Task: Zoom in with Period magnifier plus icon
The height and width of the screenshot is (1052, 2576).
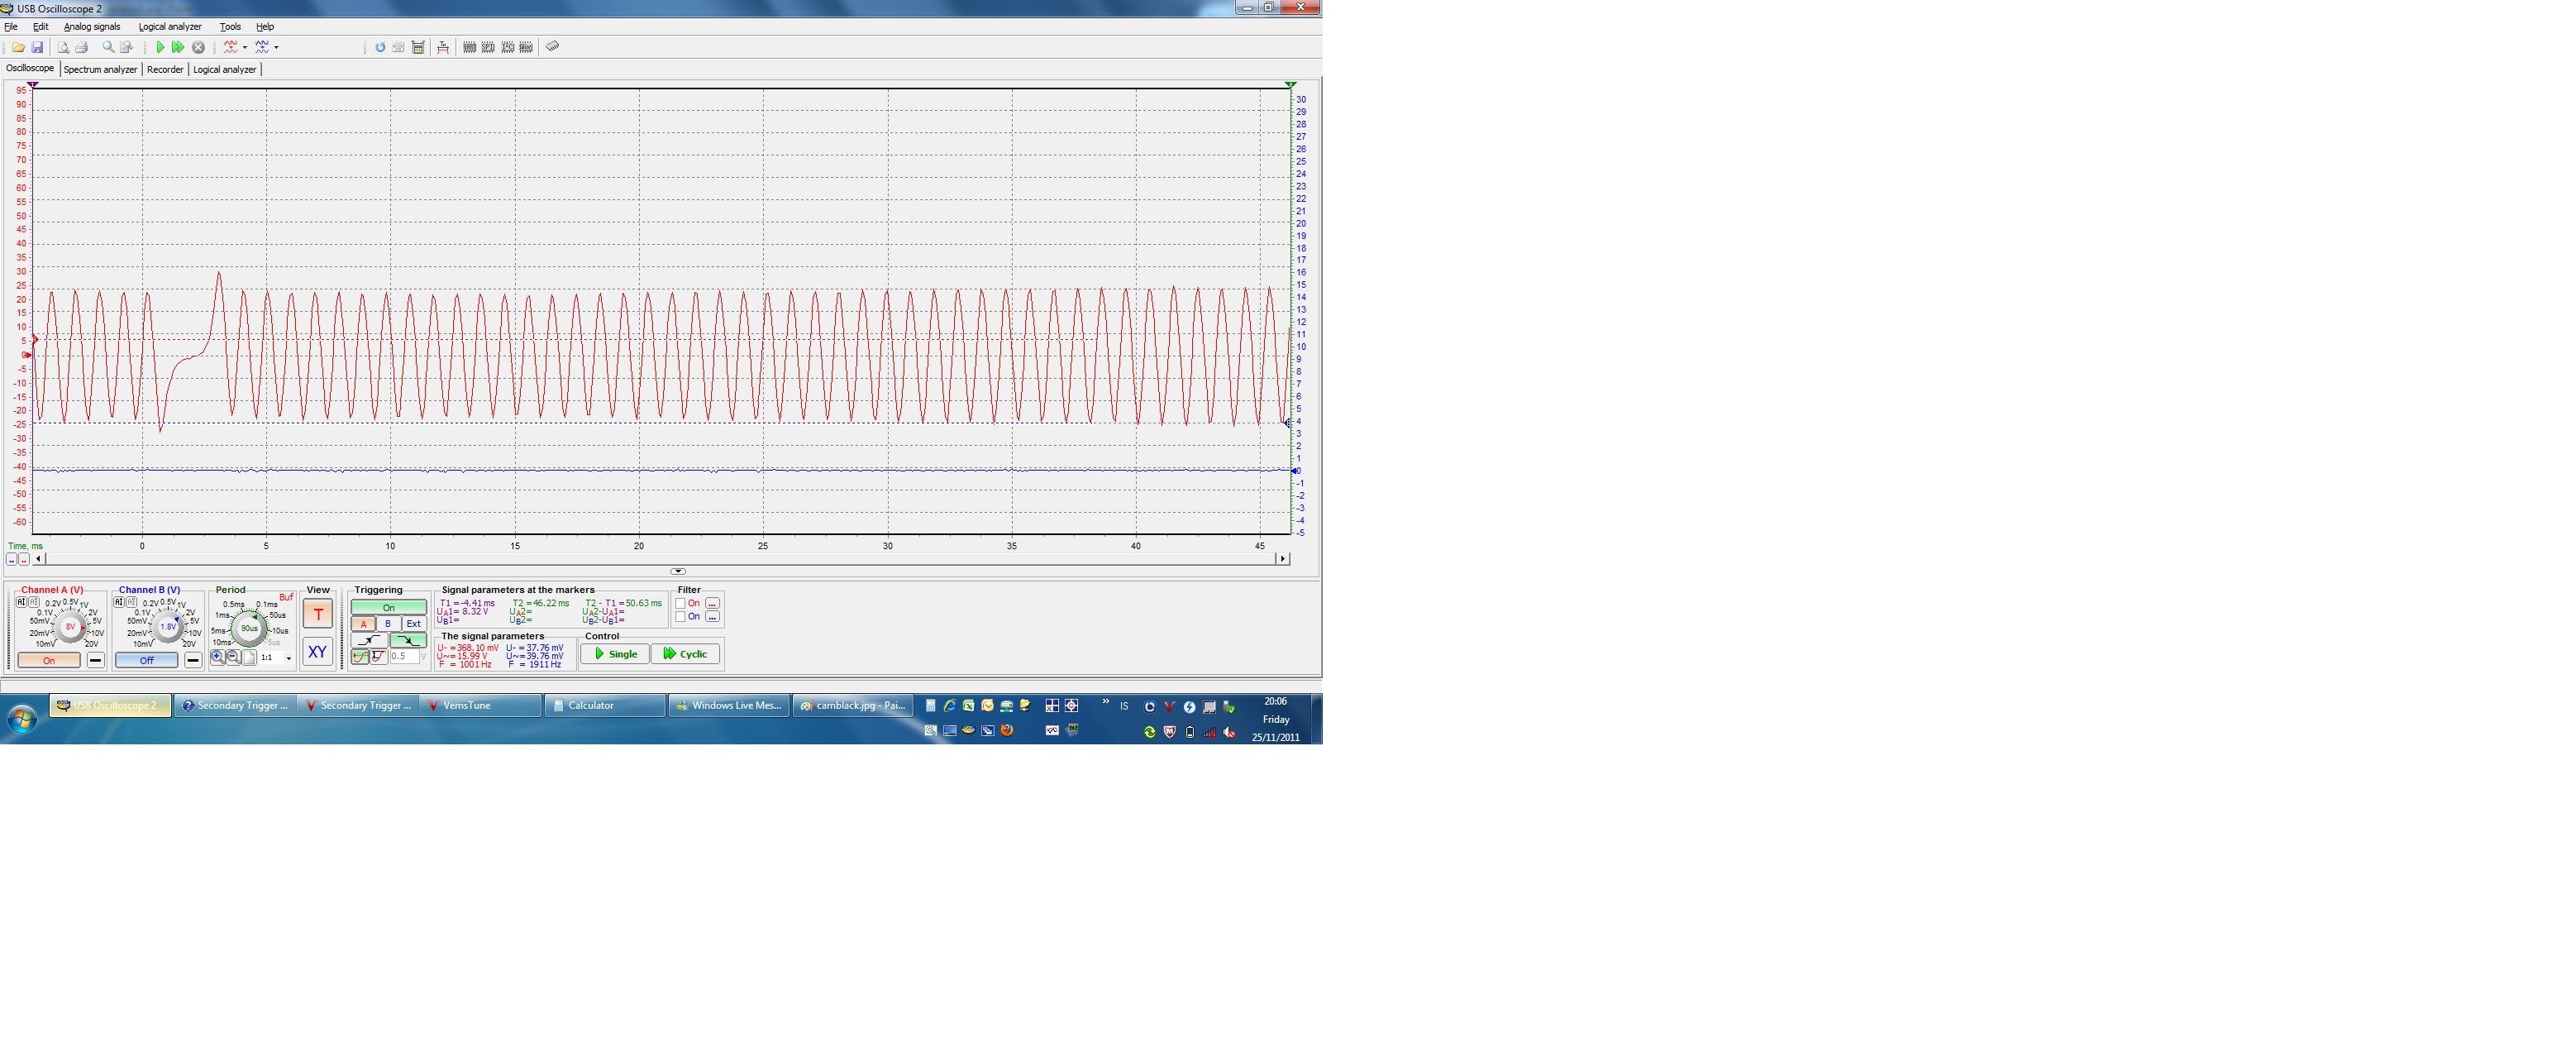Action: coord(218,657)
